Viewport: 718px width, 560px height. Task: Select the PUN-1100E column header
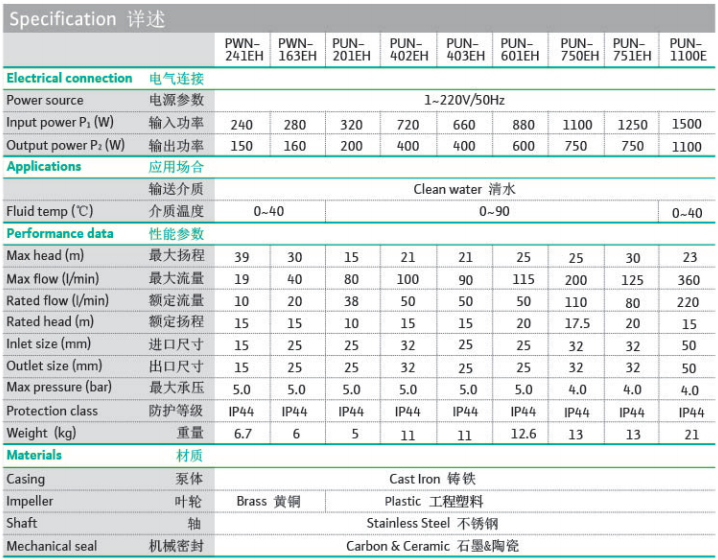[688, 50]
